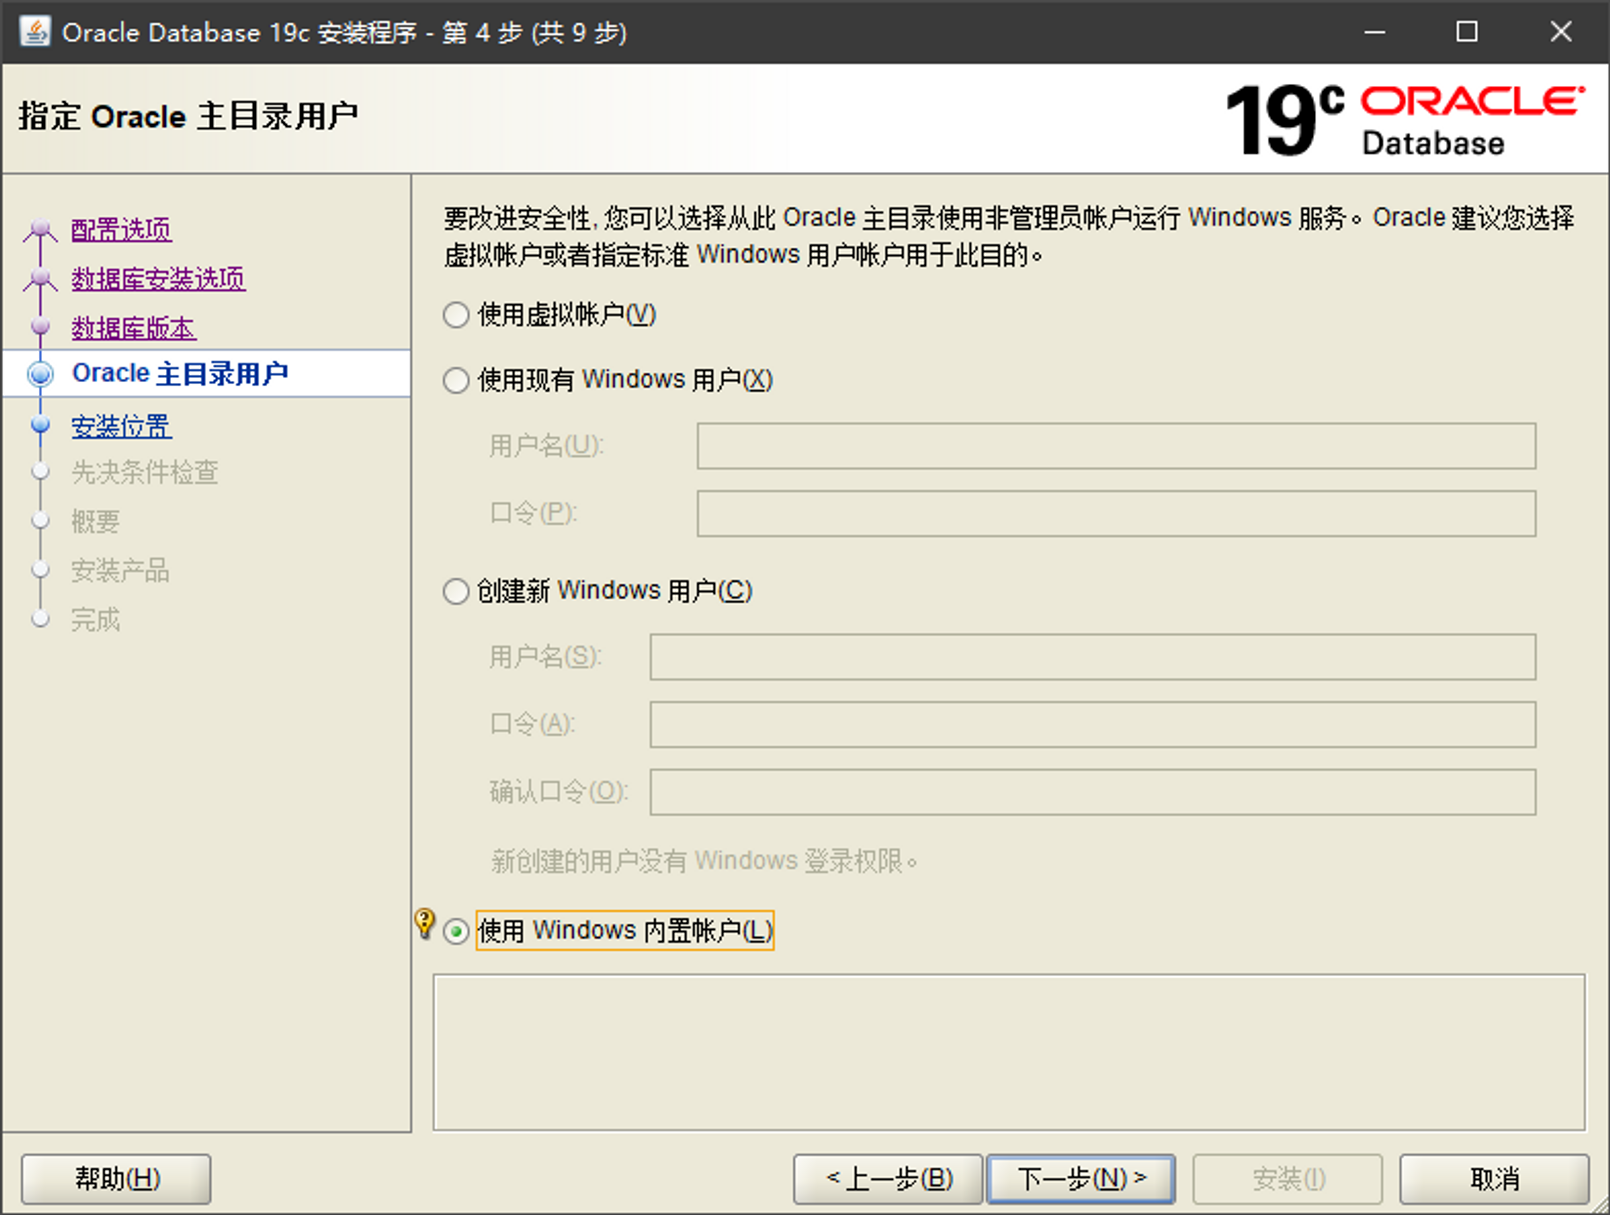Click 取消 to cancel installation
Image resolution: width=1610 pixels, height=1215 pixels.
[1494, 1179]
